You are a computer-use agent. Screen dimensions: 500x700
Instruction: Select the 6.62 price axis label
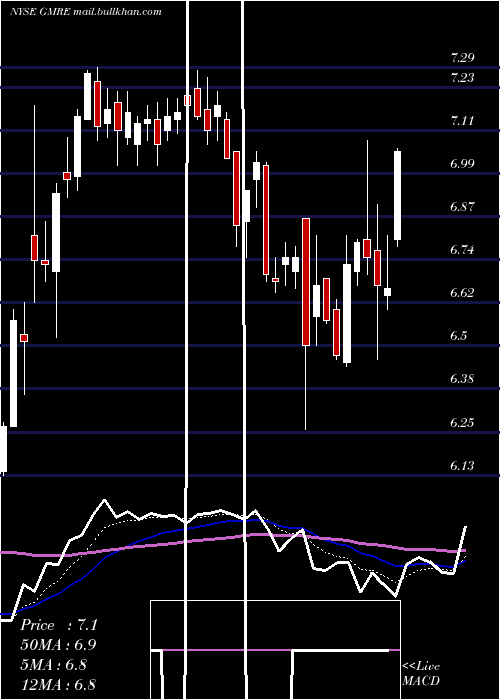coord(462,292)
